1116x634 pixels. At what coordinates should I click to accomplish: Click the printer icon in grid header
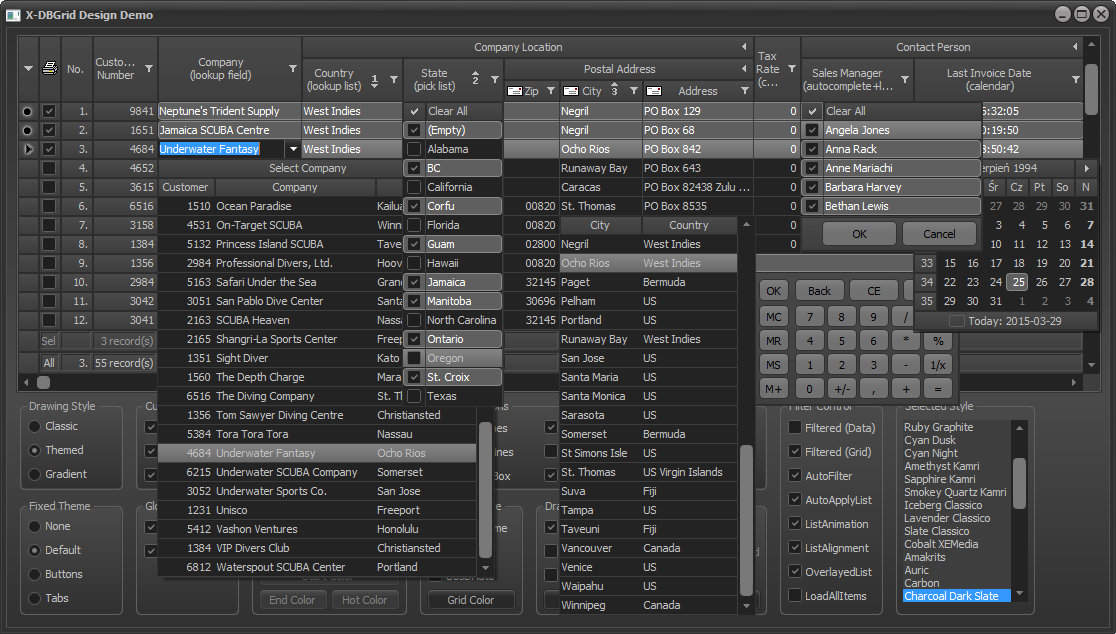click(x=49, y=69)
